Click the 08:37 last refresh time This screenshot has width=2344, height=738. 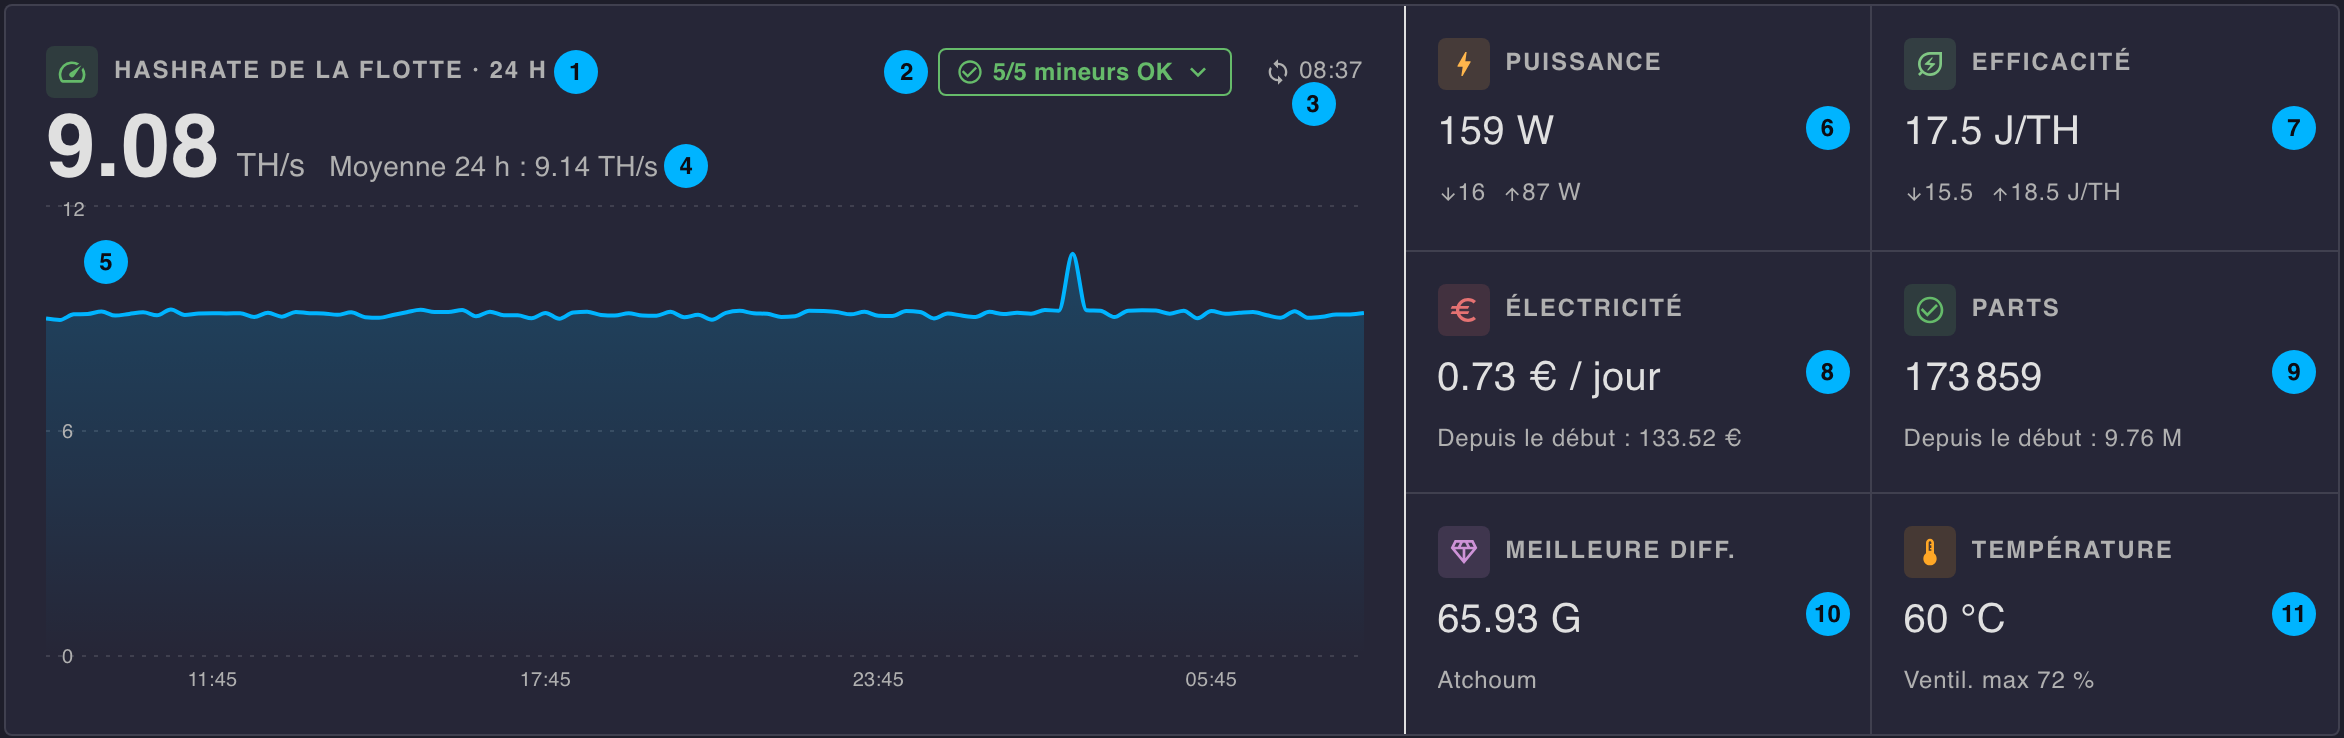[x=1330, y=71]
